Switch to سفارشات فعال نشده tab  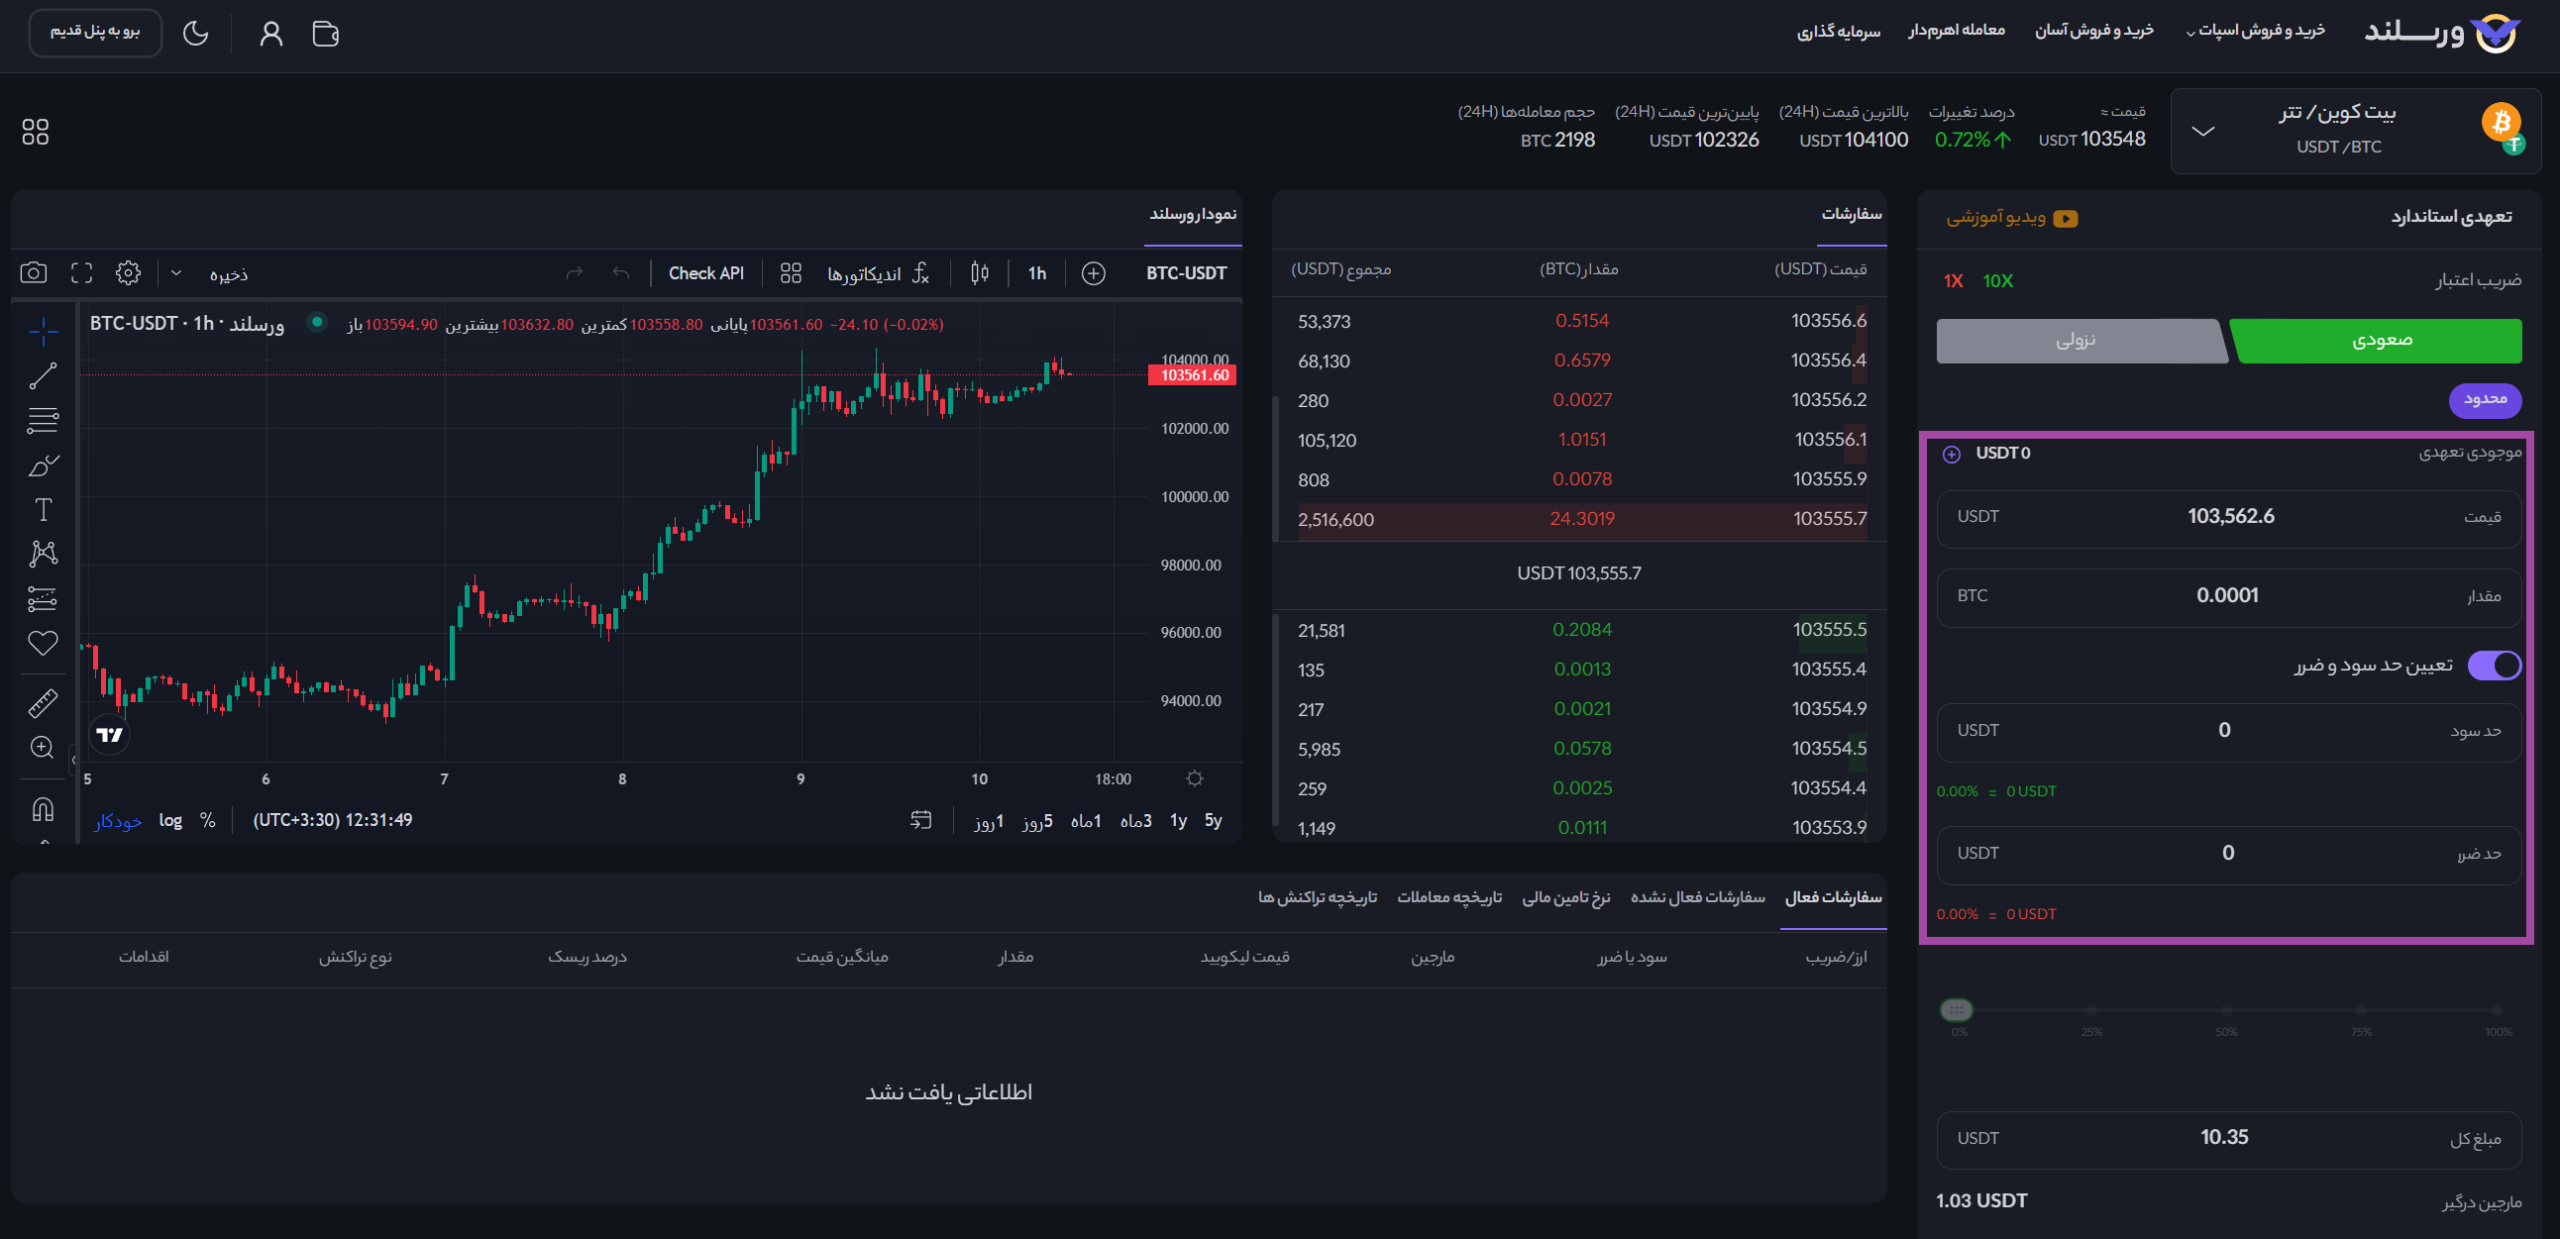pos(1698,897)
